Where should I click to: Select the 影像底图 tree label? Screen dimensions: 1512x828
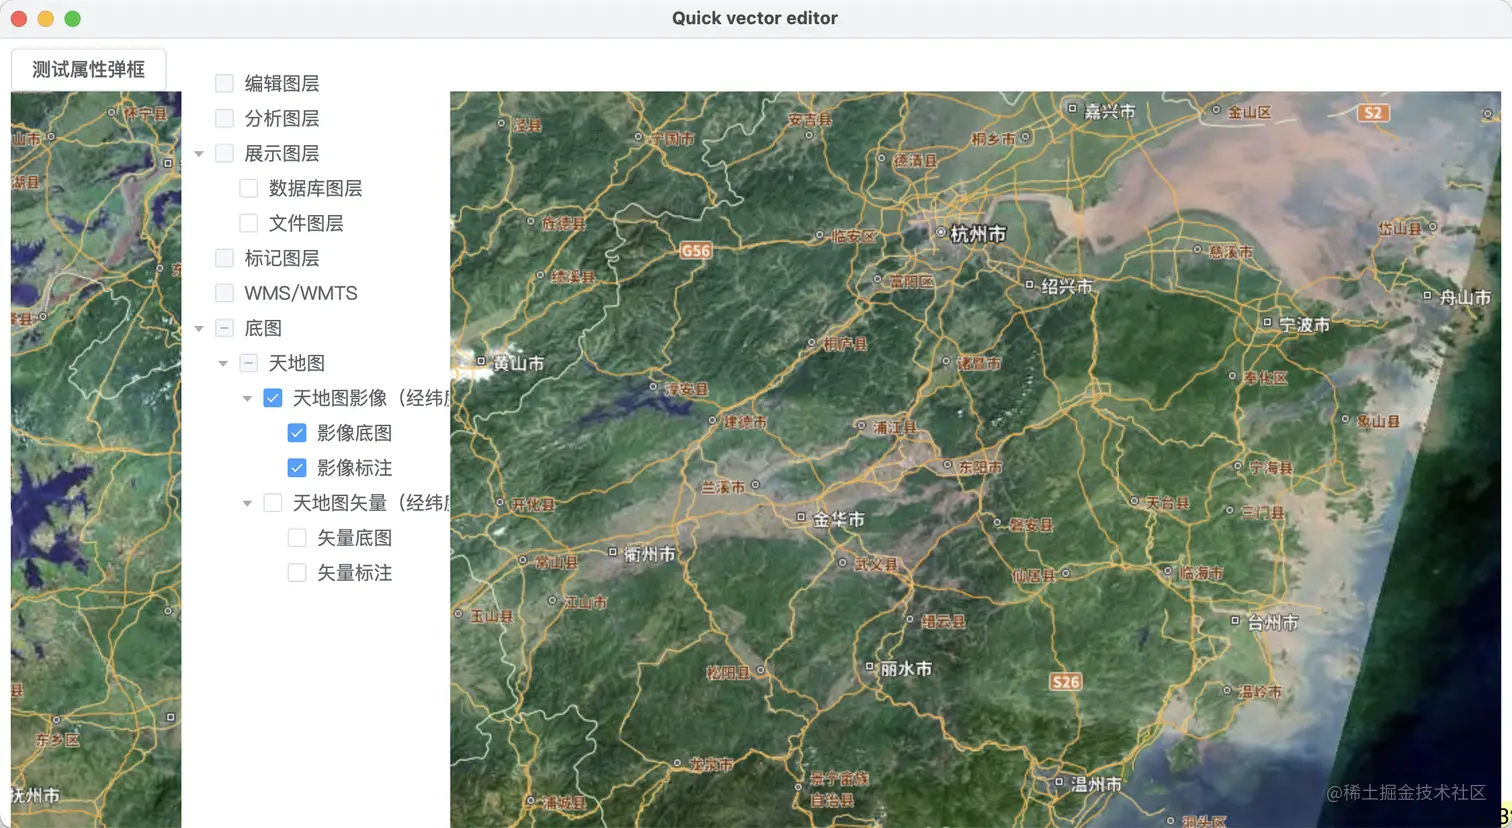click(x=354, y=433)
